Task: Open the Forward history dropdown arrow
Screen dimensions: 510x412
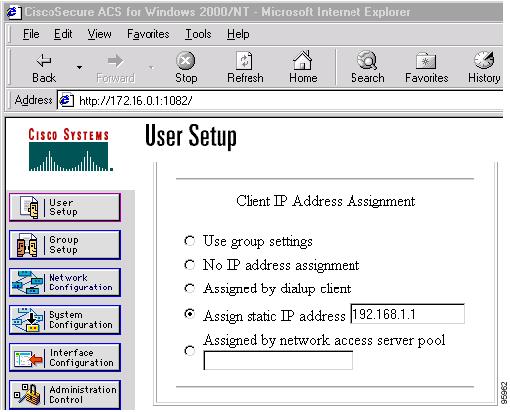Action: [152, 68]
